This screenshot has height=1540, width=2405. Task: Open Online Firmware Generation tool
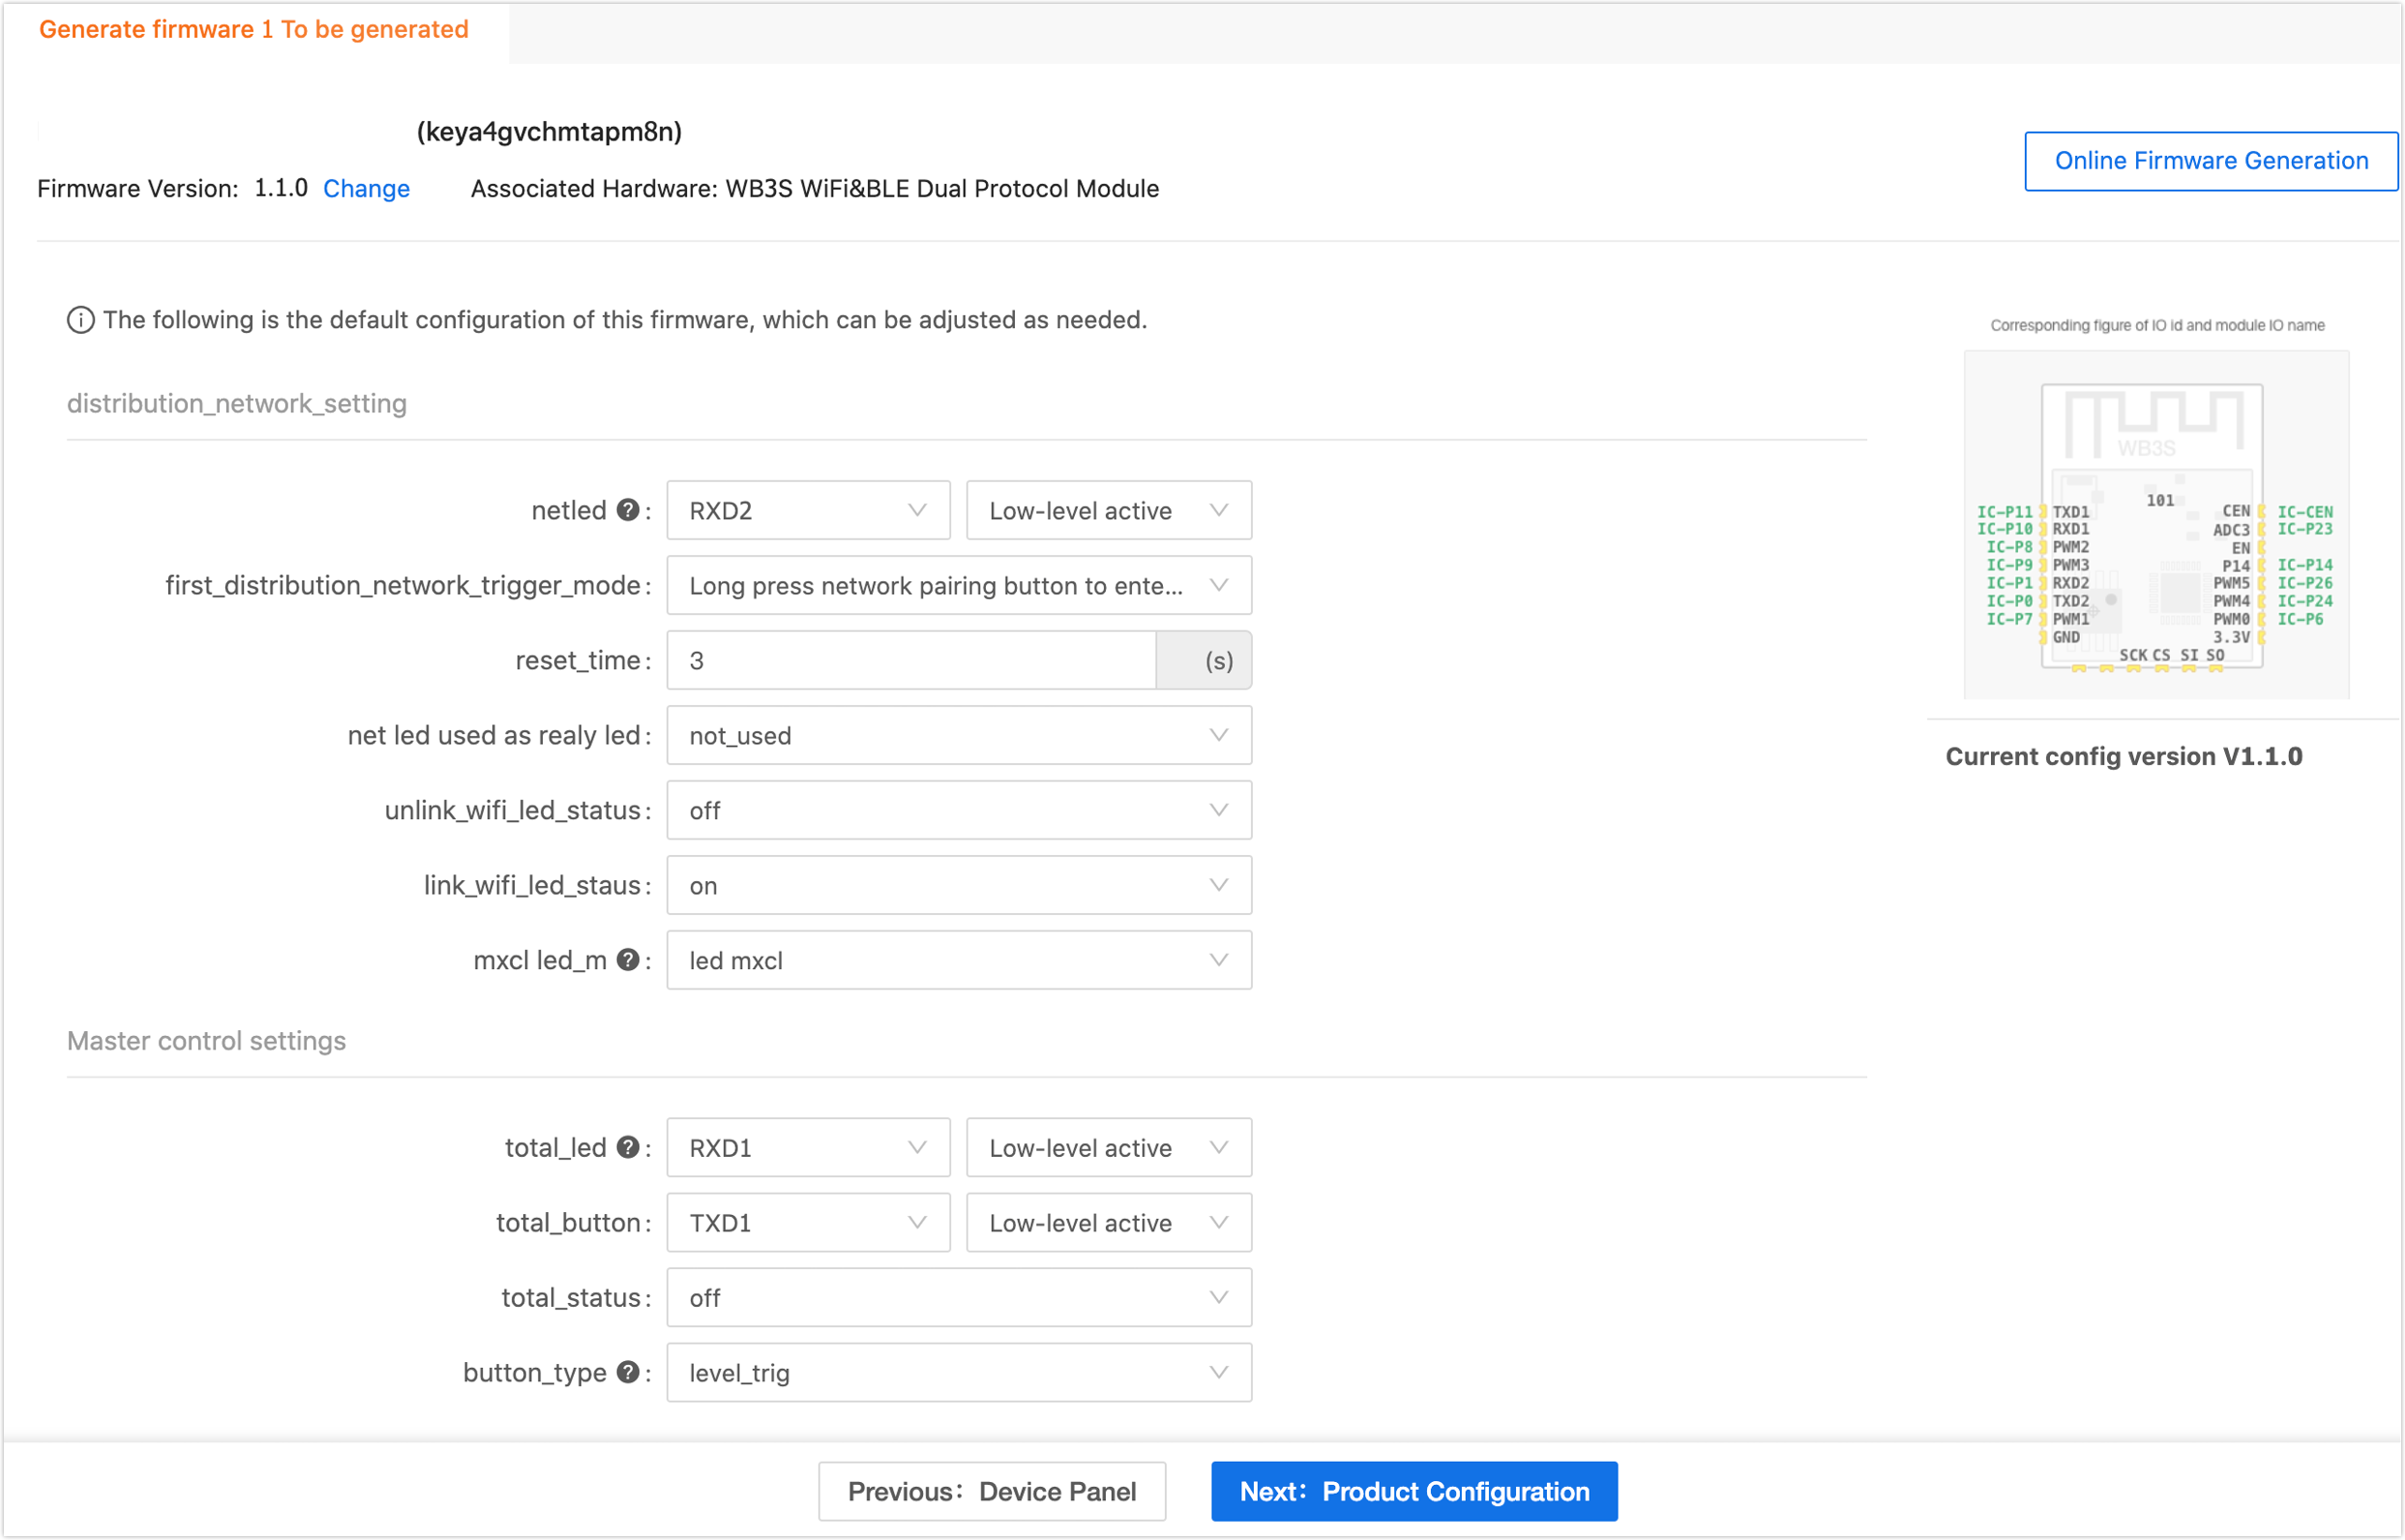pos(2211,162)
